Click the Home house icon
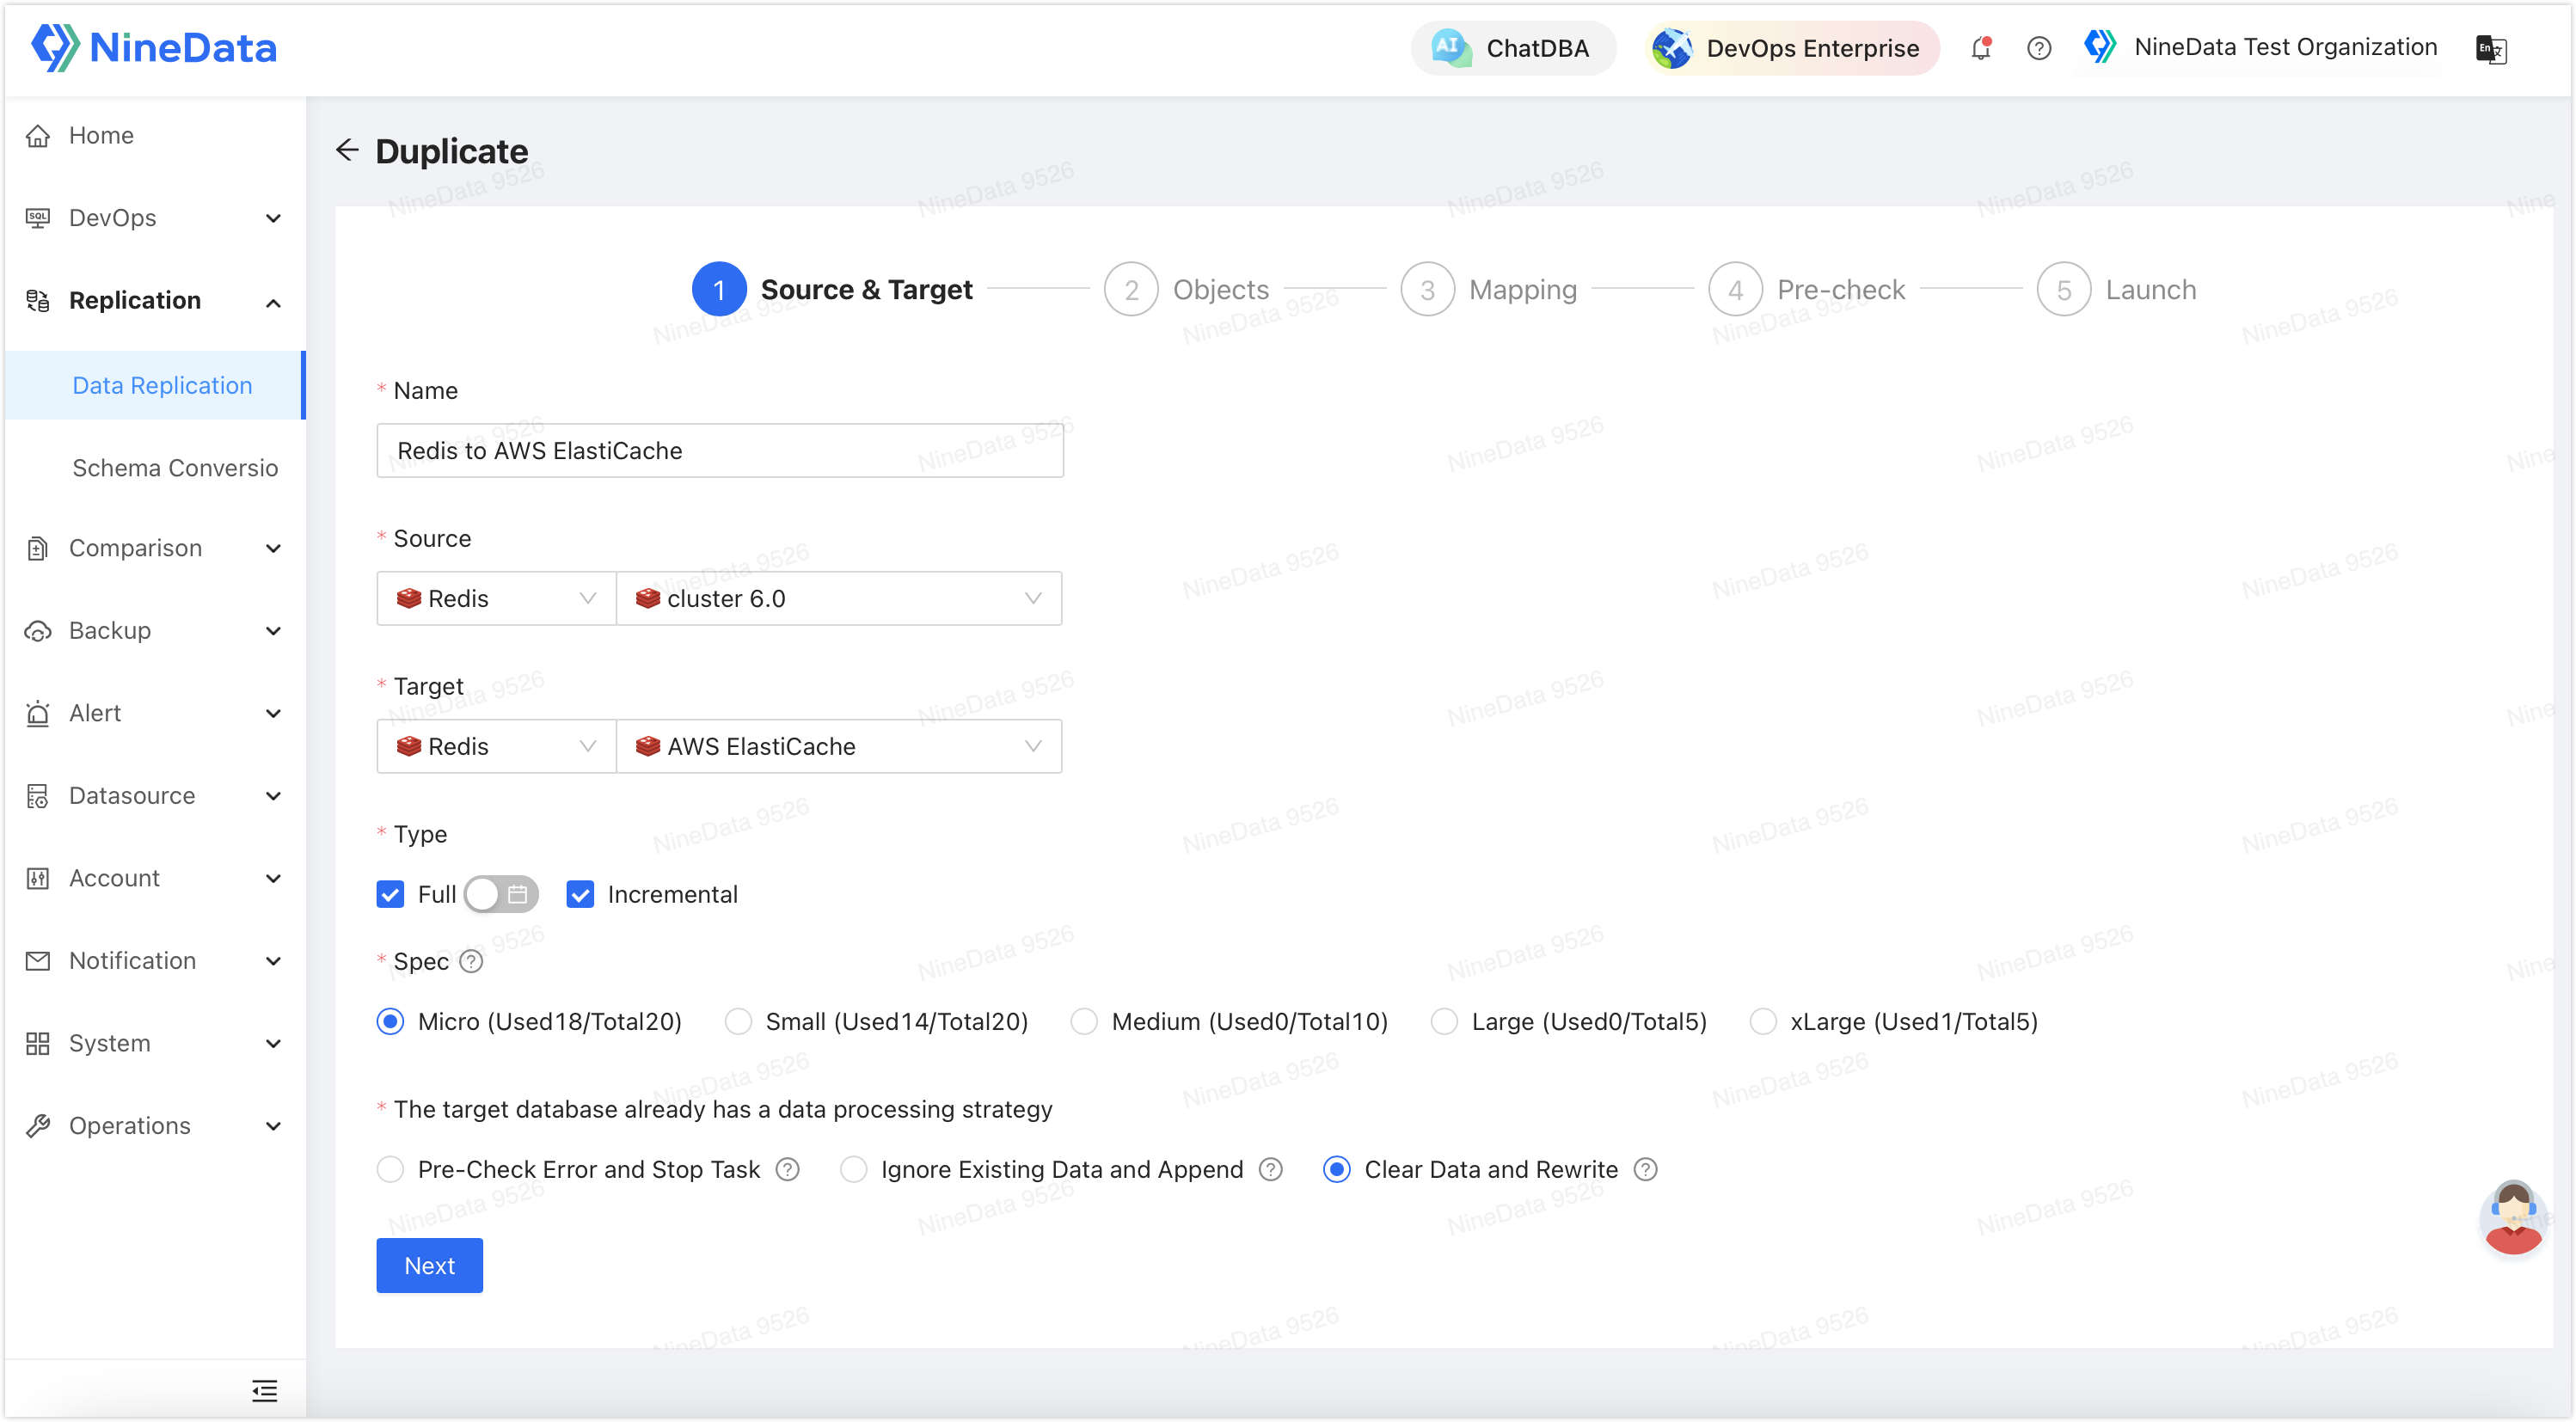 [x=38, y=135]
